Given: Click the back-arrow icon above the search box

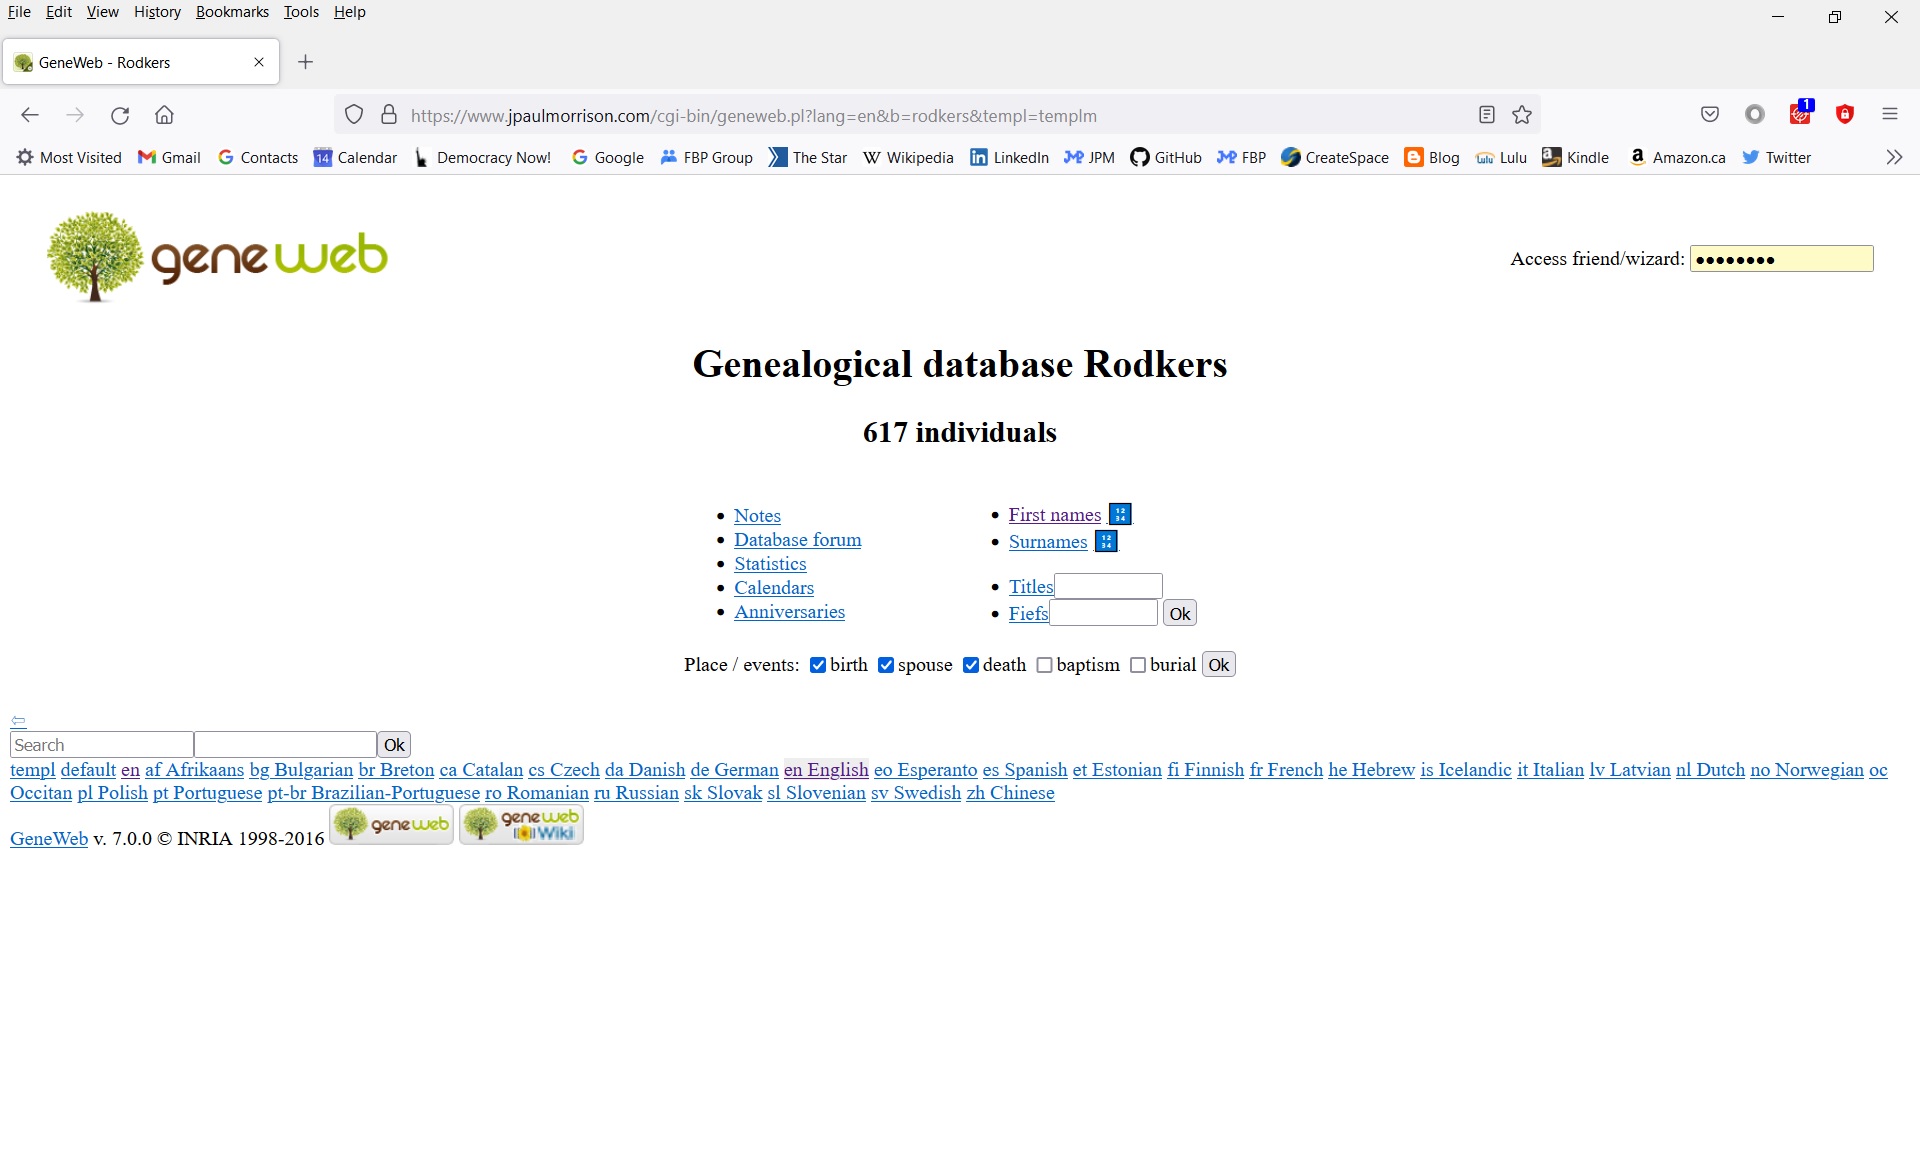Looking at the screenshot, I should 18,721.
